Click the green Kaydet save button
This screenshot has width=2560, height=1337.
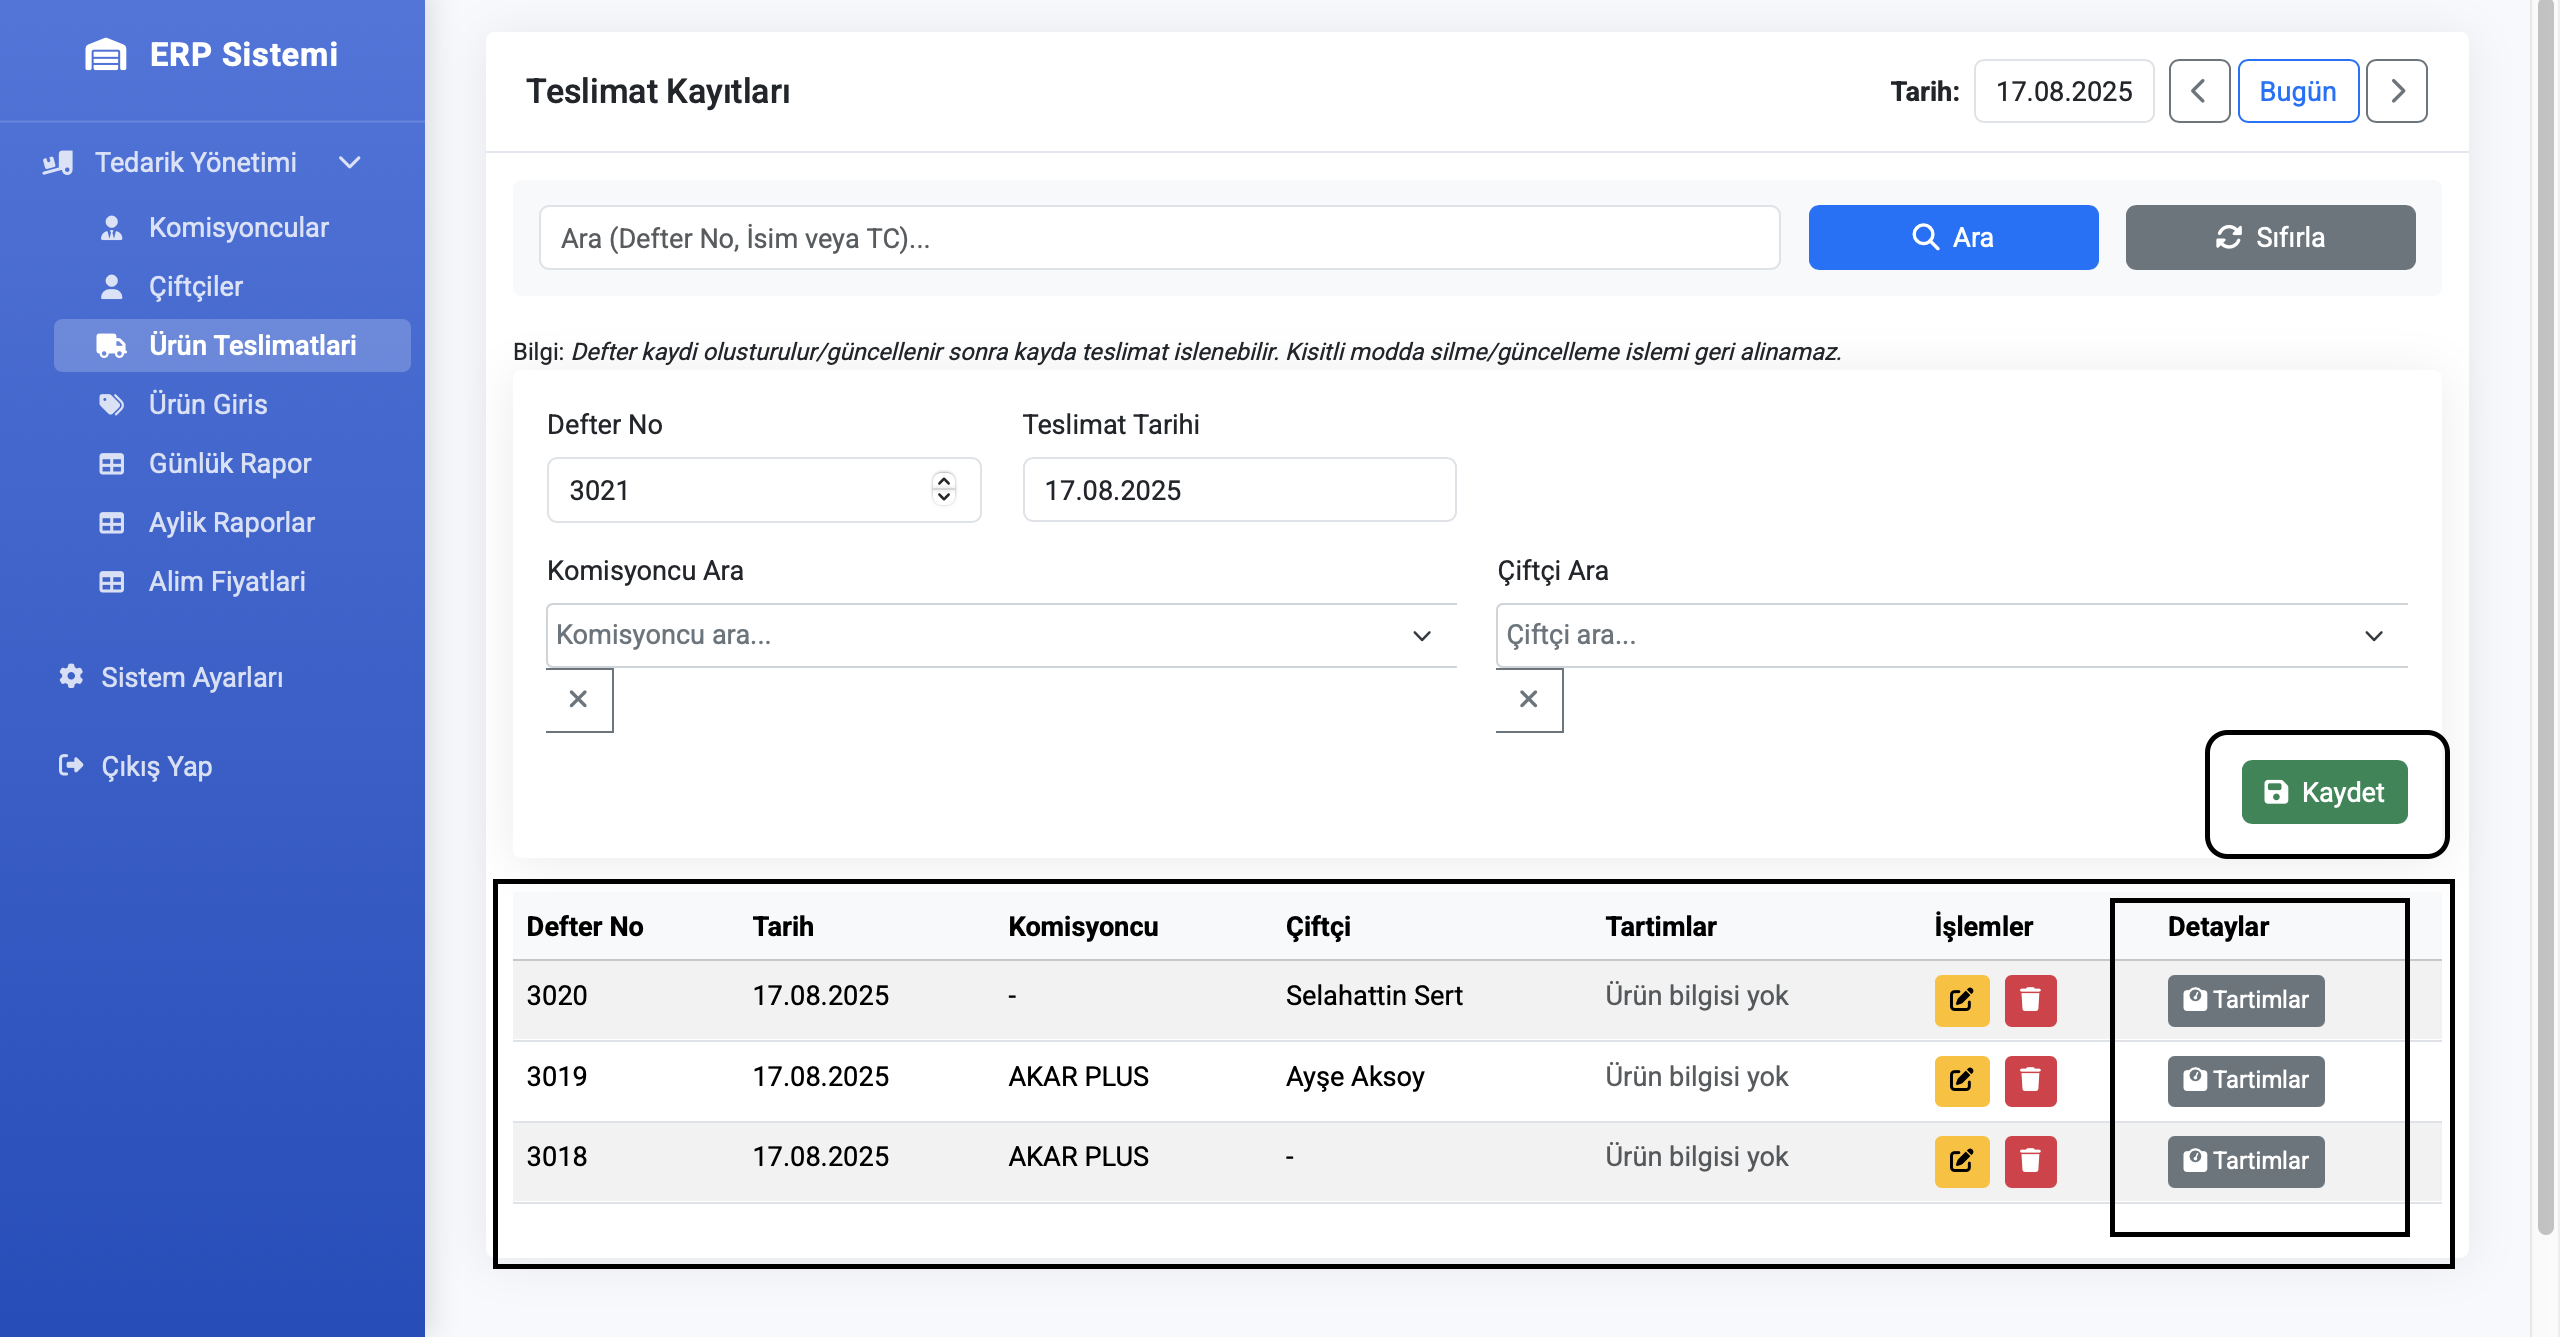[x=2324, y=792]
